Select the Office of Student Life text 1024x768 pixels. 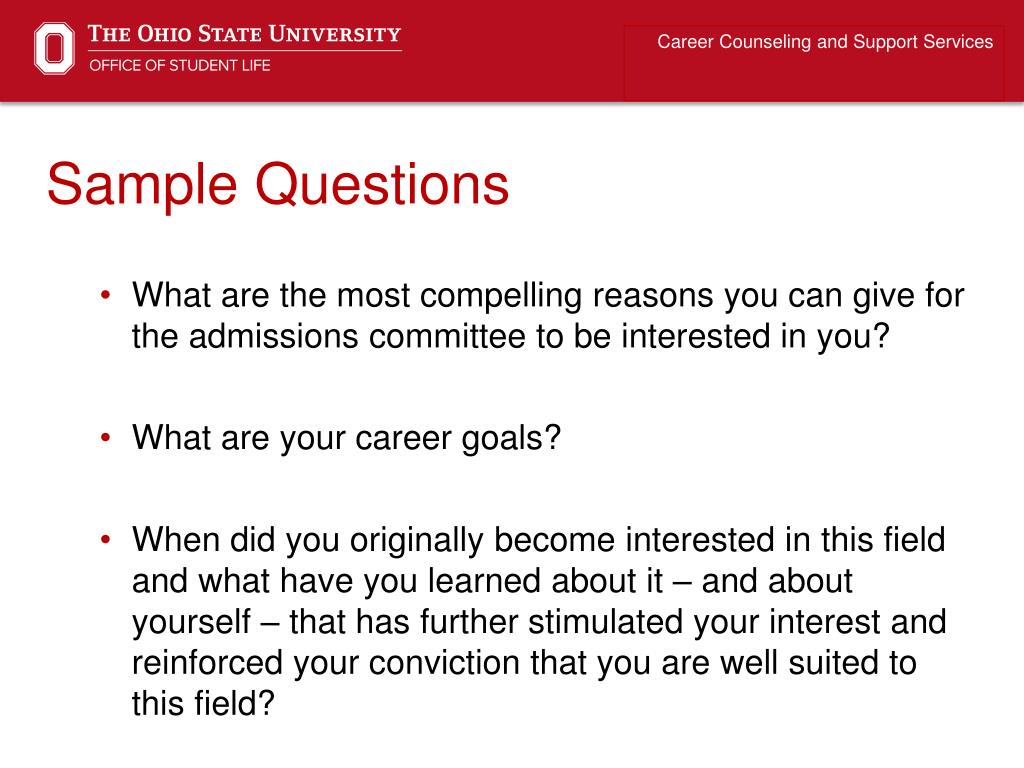point(180,65)
